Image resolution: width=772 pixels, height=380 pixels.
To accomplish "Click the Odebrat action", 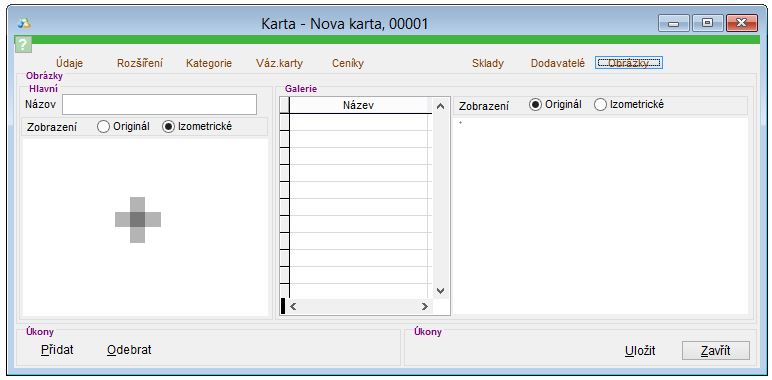I will [x=129, y=350].
